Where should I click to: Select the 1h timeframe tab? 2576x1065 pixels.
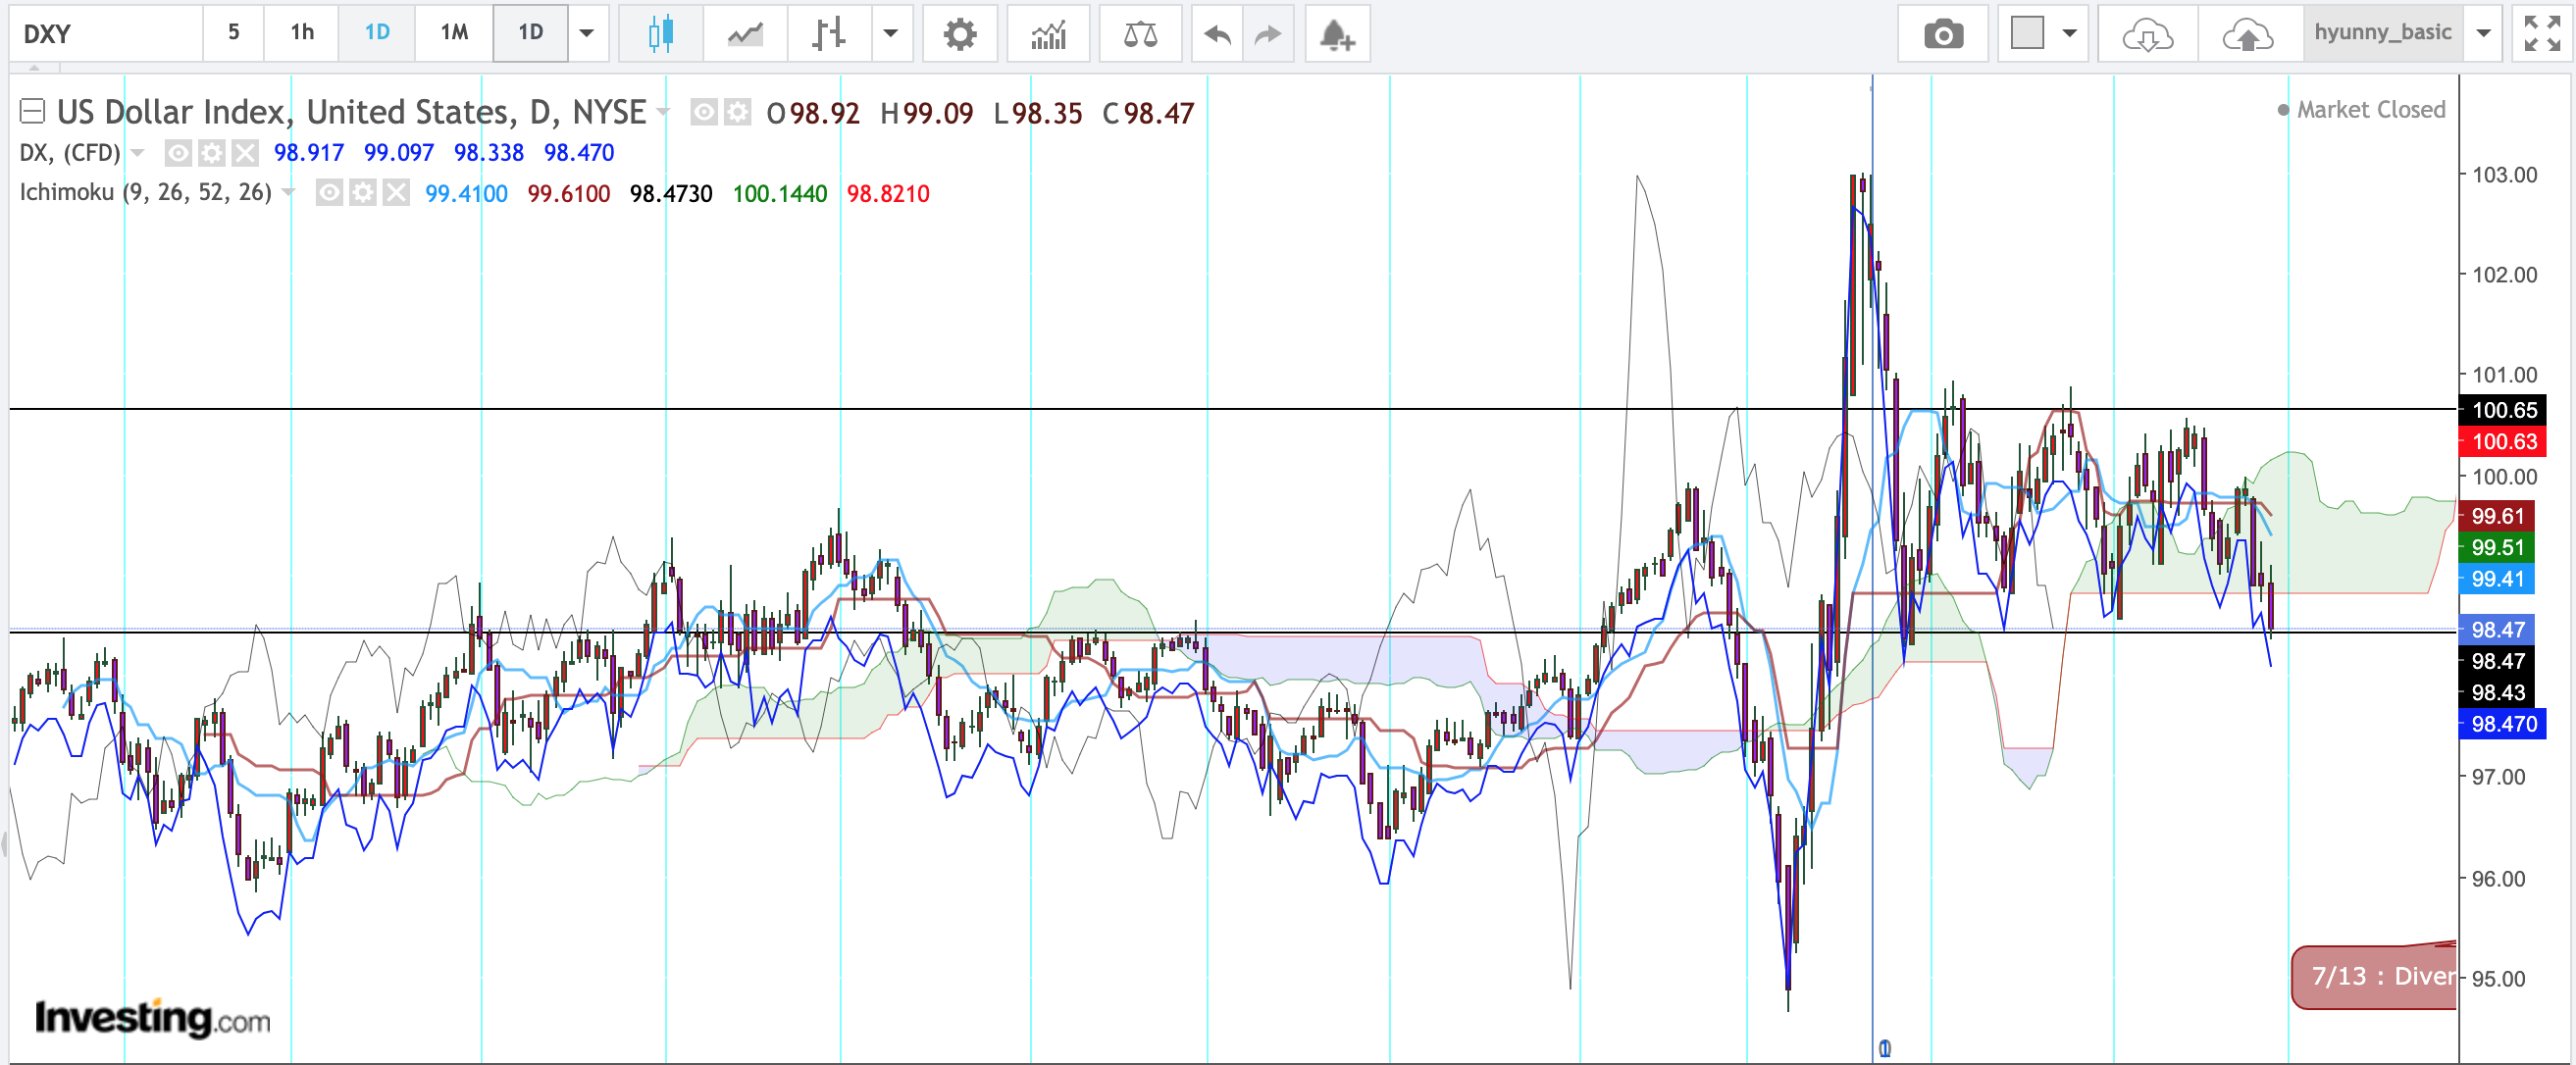[302, 33]
